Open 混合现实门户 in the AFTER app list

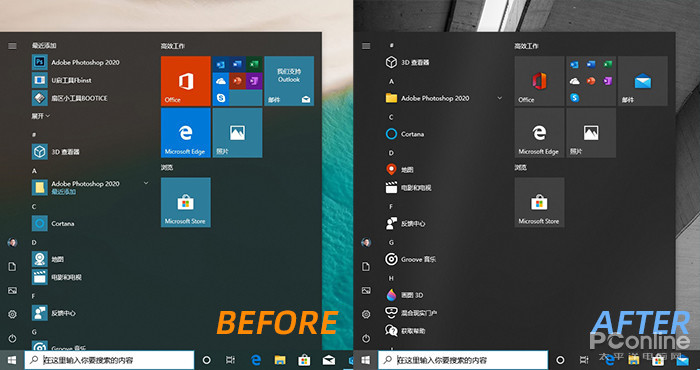tap(411, 313)
